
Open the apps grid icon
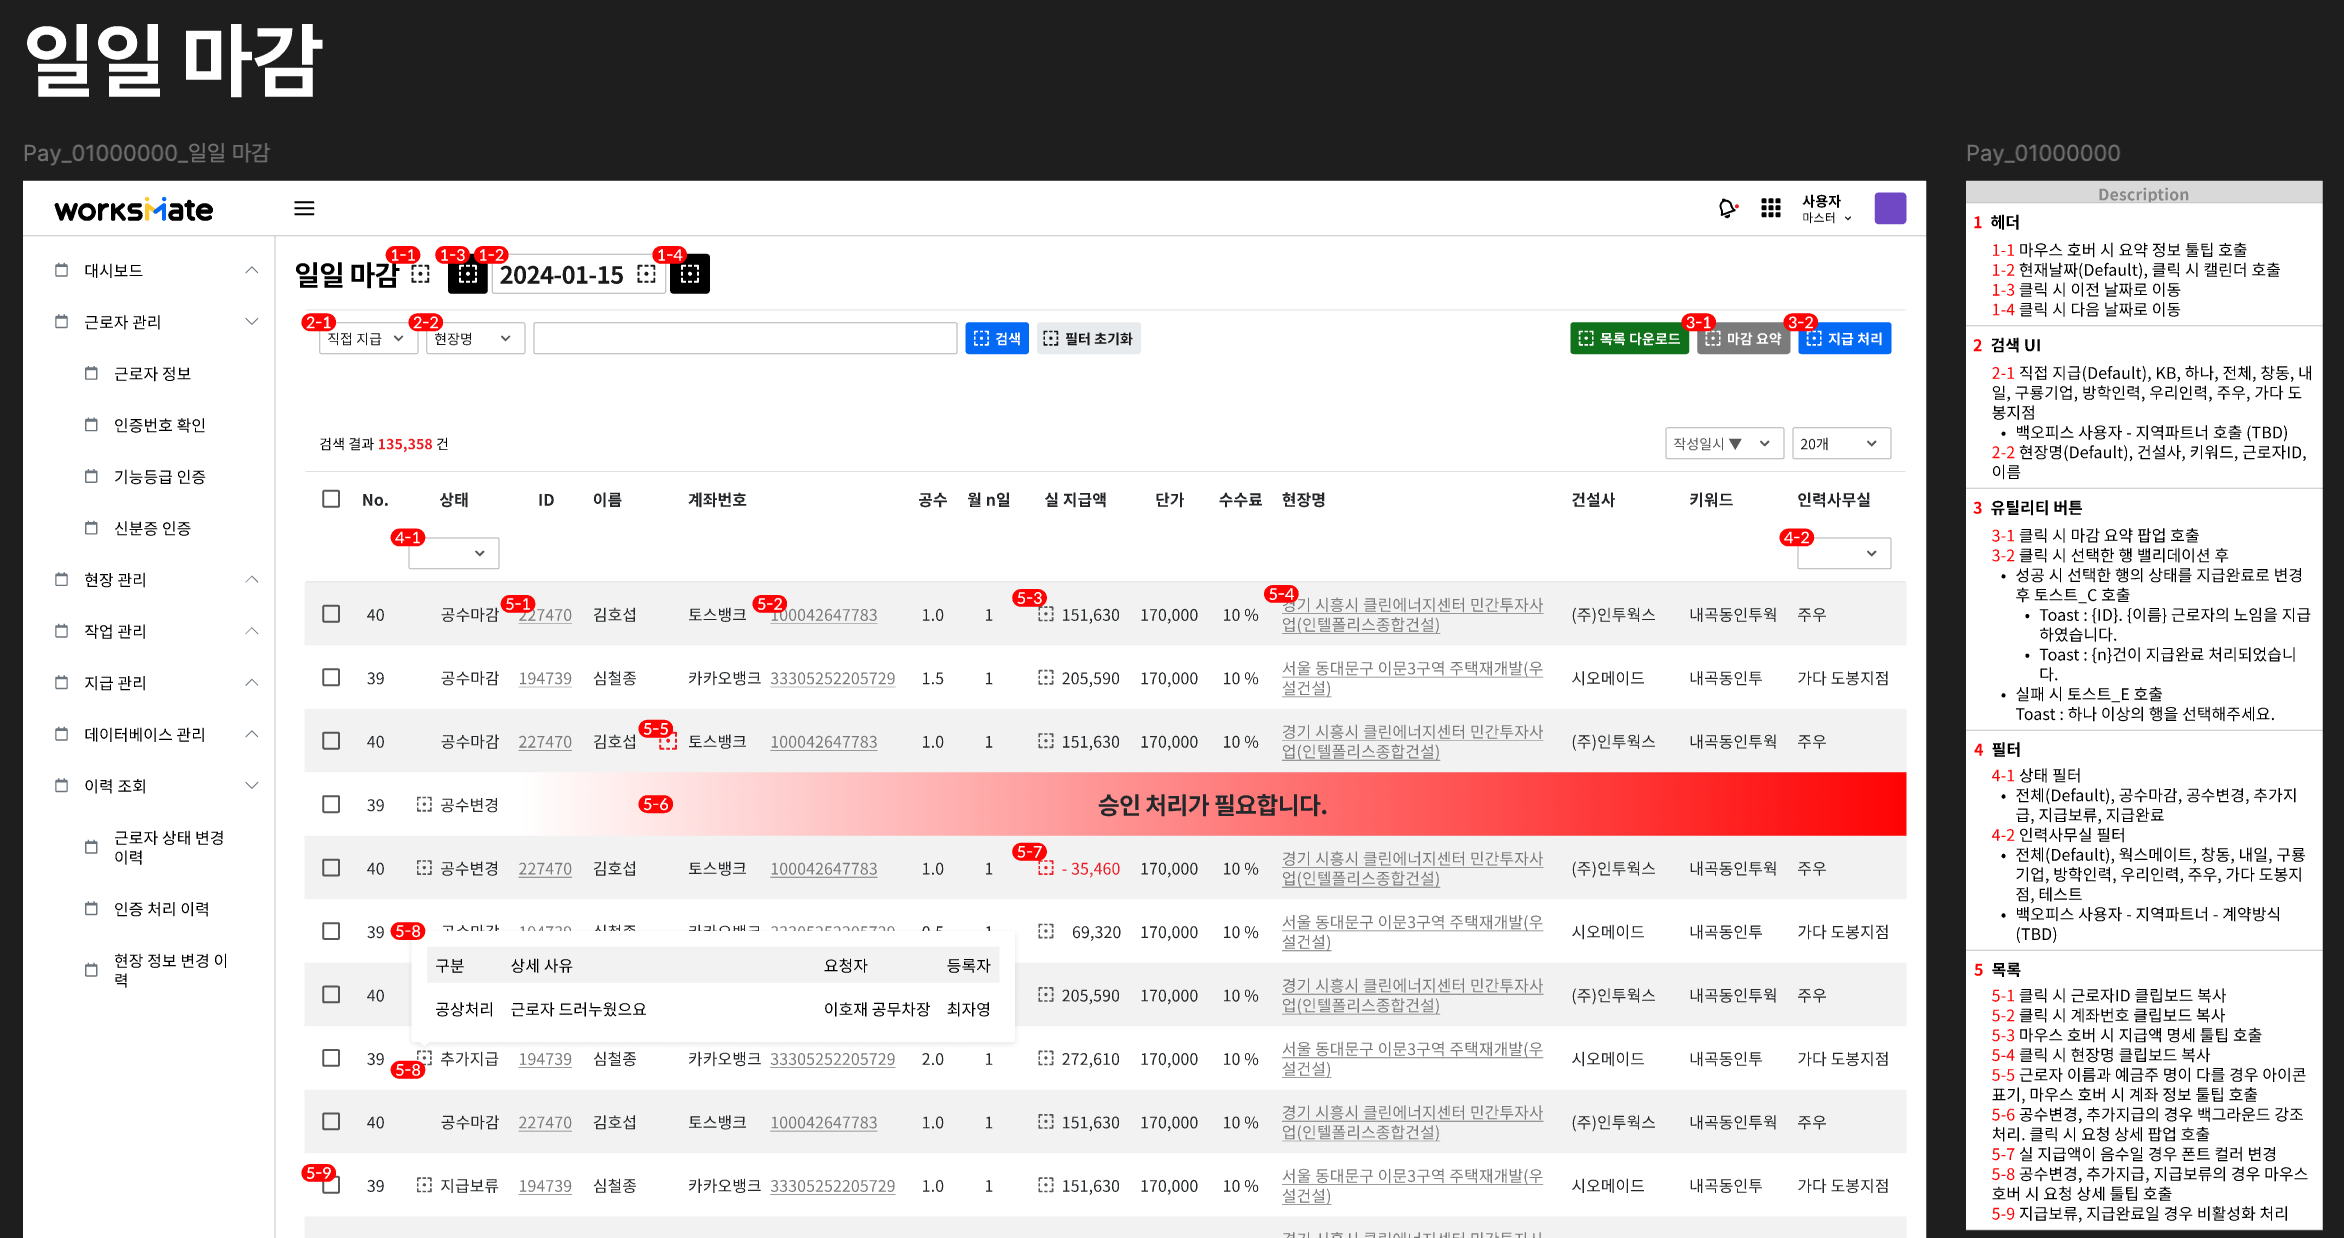coord(1771,208)
